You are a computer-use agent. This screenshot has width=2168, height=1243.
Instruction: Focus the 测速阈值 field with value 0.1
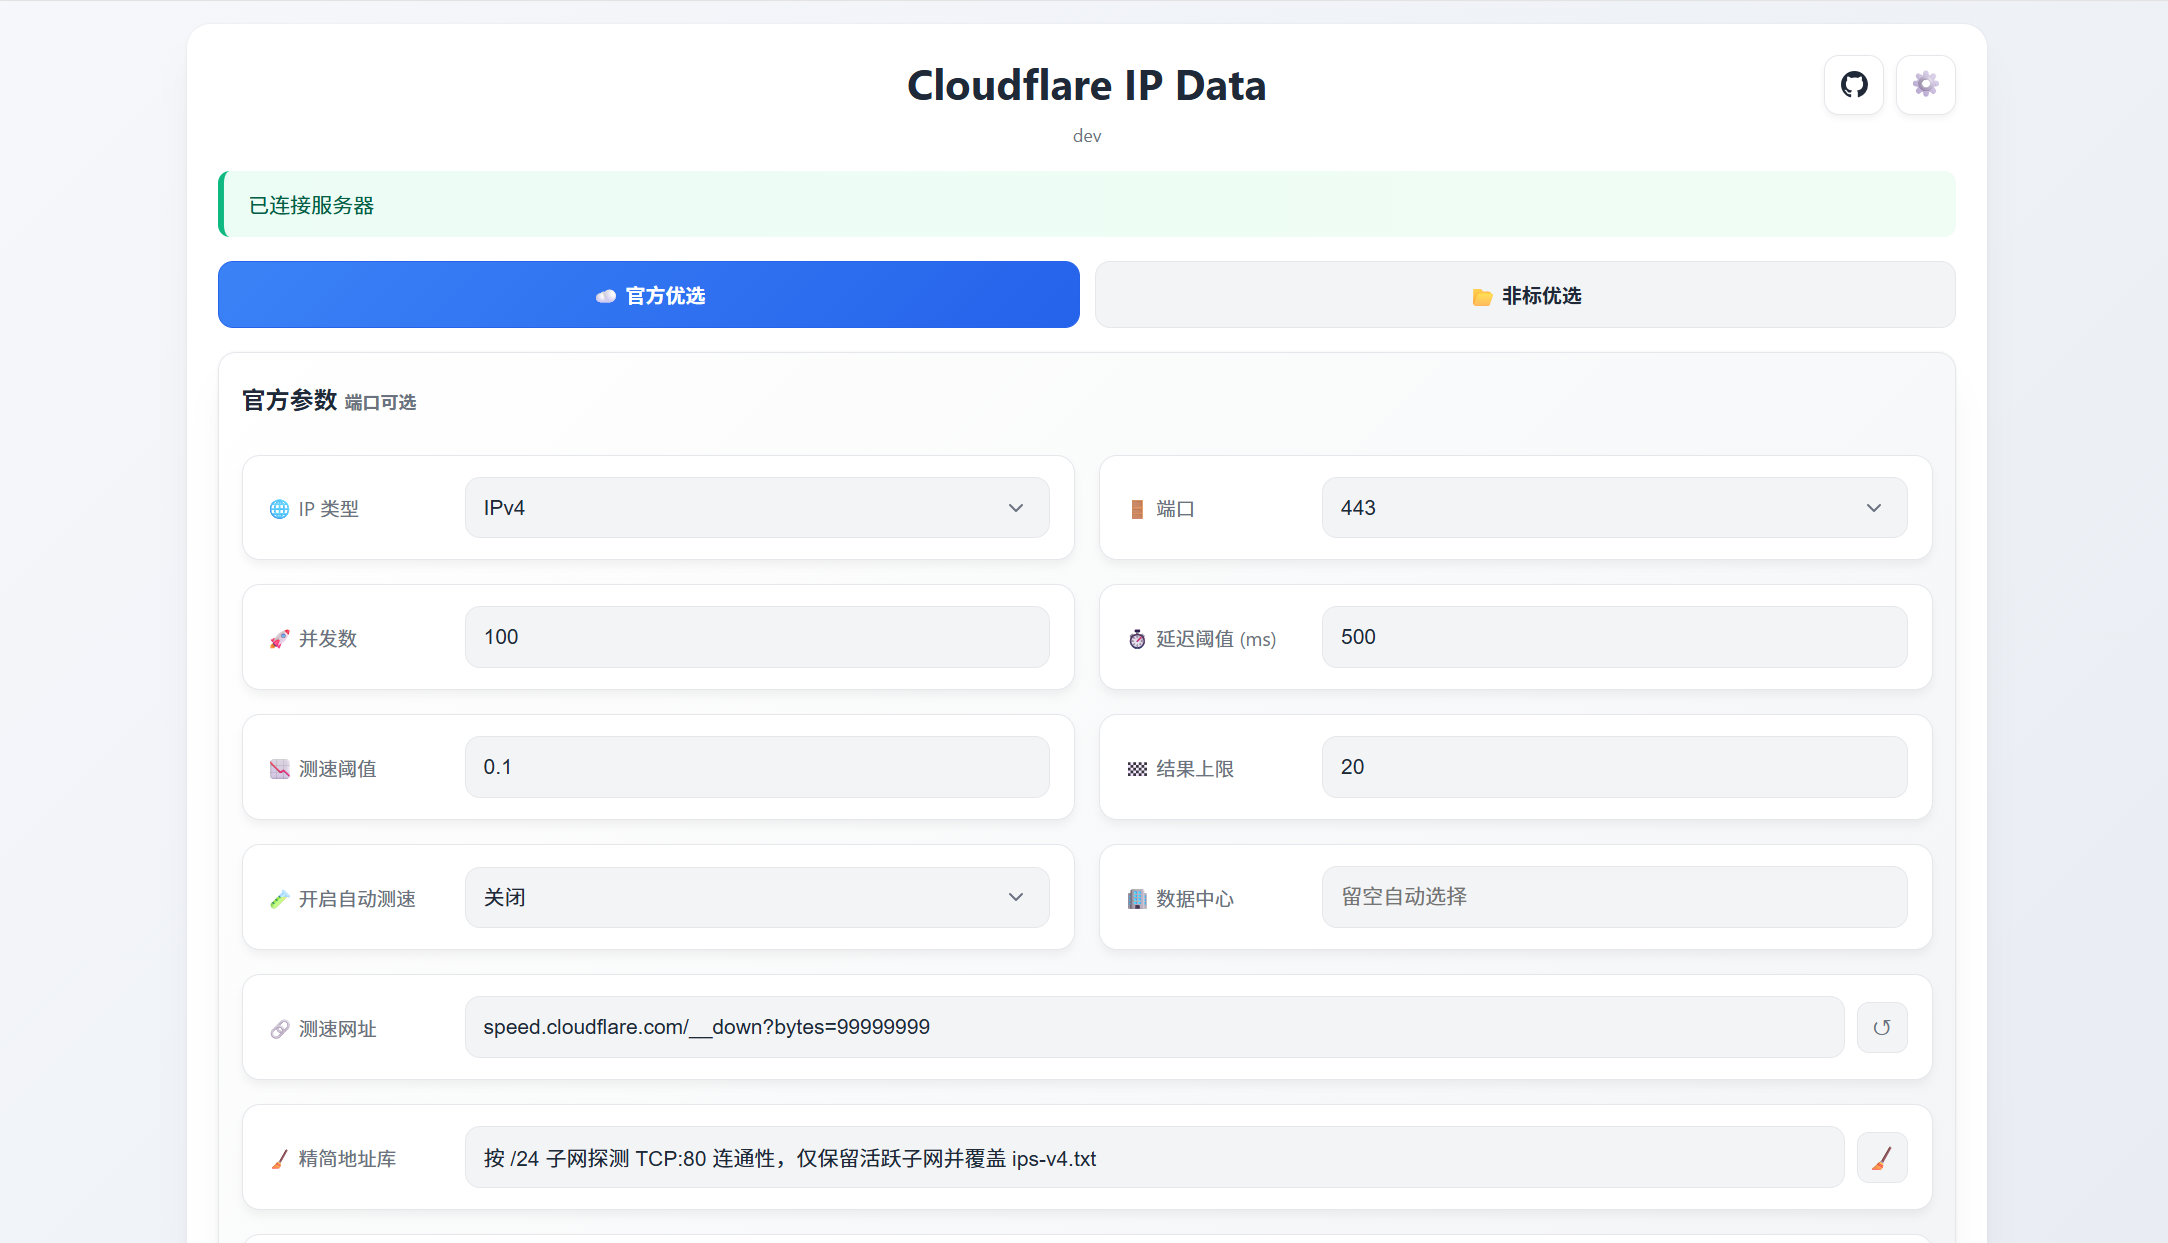tap(757, 767)
